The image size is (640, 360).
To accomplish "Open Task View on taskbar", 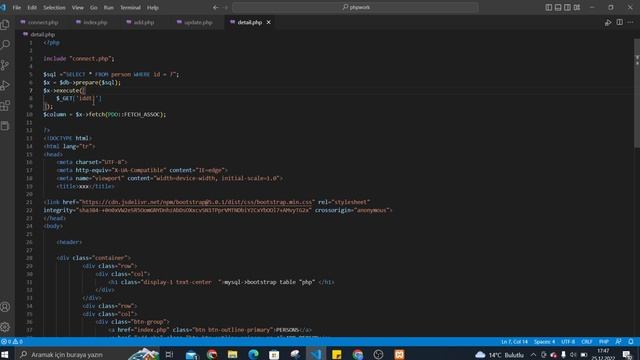I will click(169, 354).
